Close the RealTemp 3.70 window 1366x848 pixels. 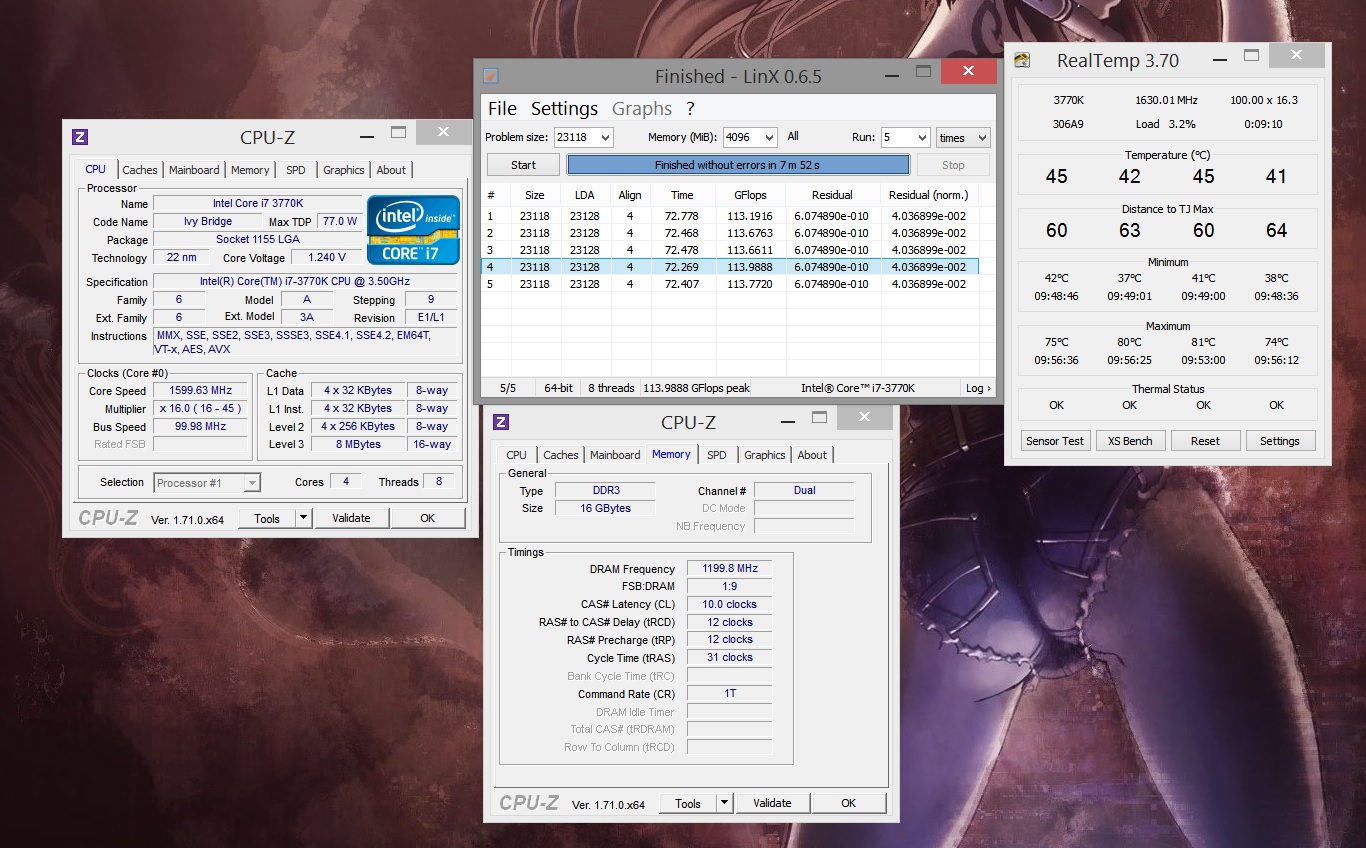[x=1296, y=56]
